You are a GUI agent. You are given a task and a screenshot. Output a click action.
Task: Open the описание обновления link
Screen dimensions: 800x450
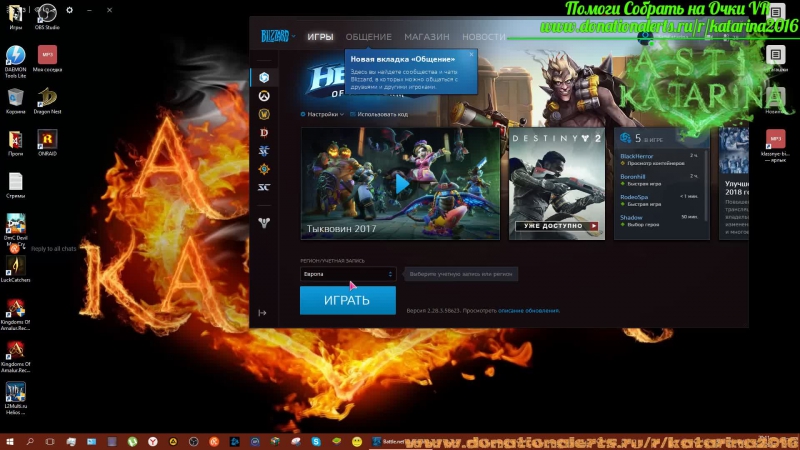click(529, 310)
